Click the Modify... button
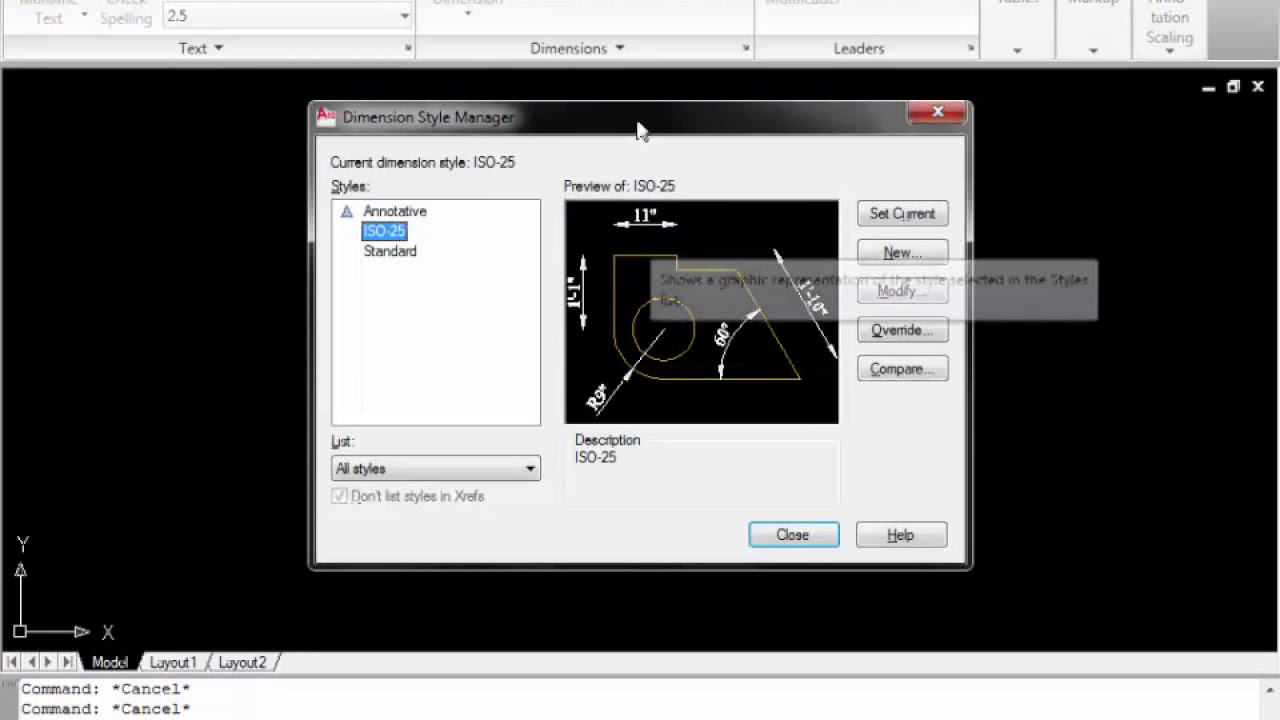This screenshot has height=720, width=1280. 902,291
